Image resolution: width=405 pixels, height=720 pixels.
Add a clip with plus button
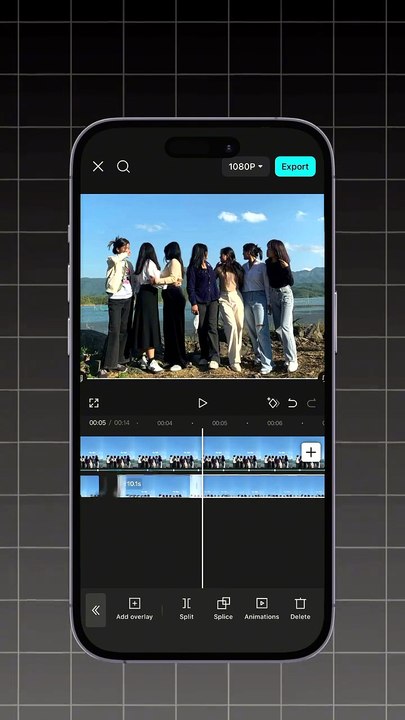point(311,452)
